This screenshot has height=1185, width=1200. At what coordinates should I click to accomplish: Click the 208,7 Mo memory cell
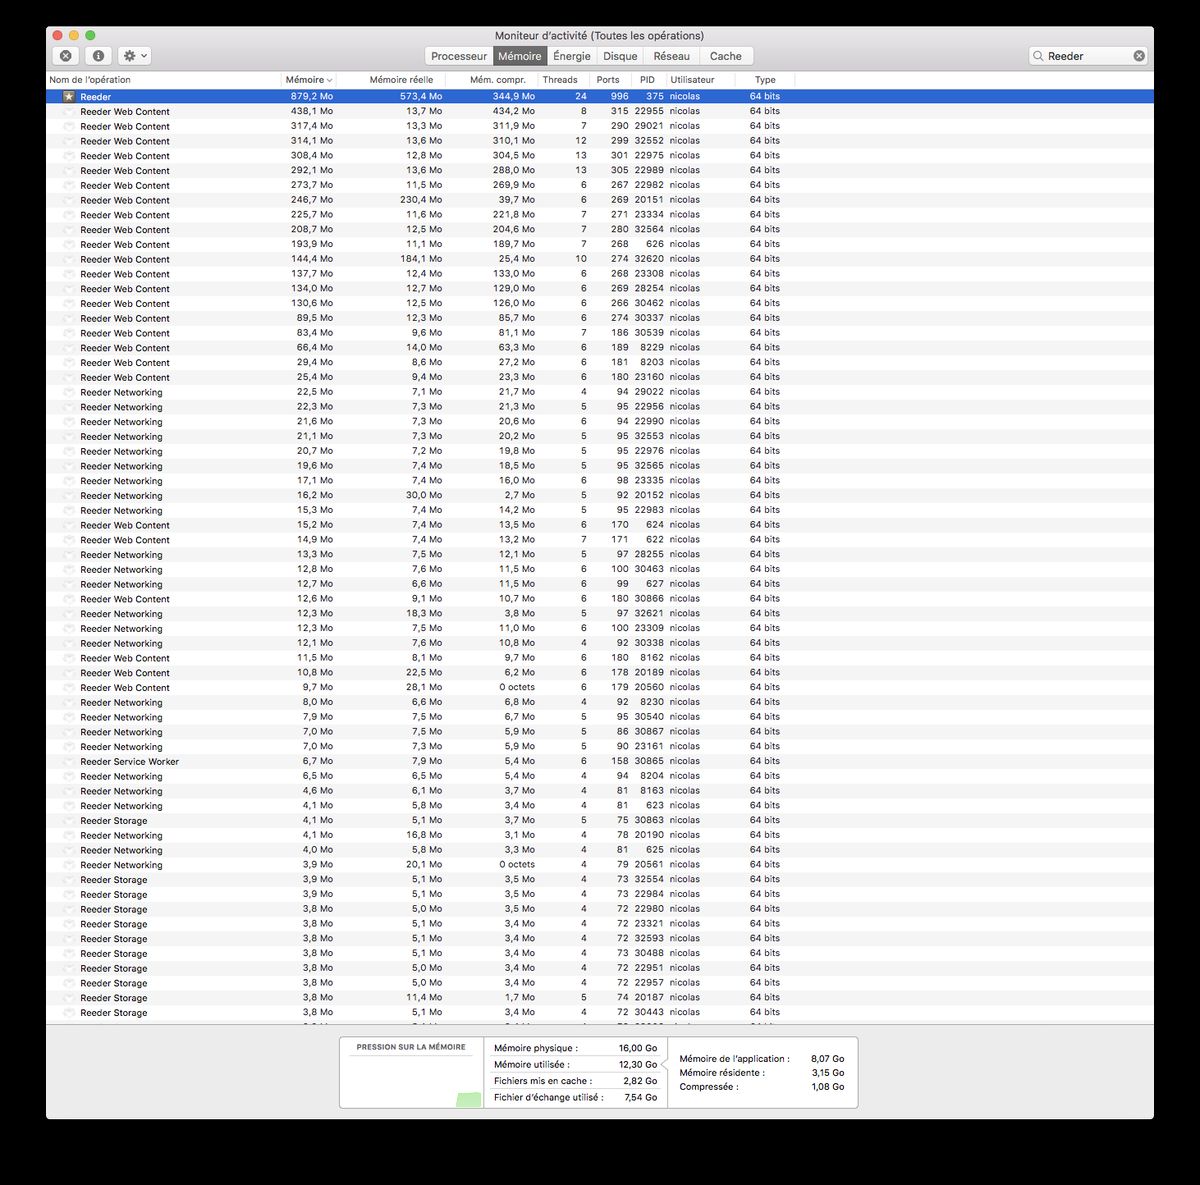pos(312,229)
